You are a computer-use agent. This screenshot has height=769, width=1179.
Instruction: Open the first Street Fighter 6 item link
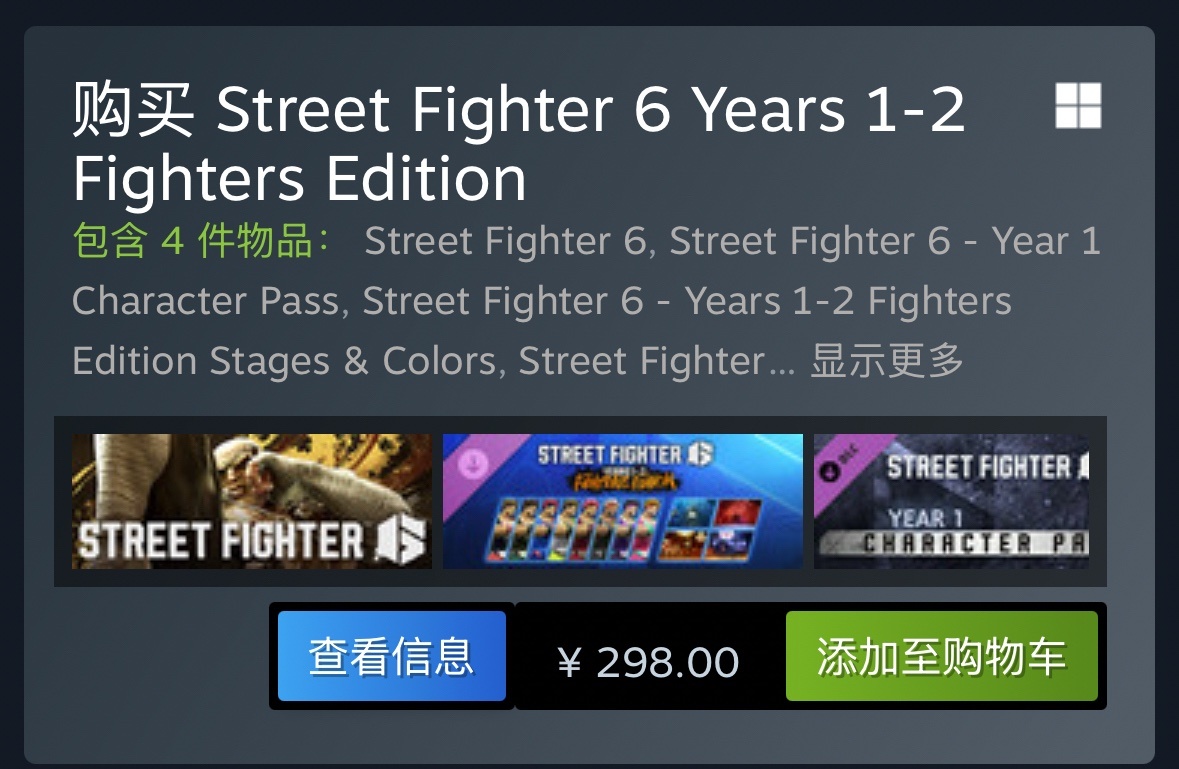506,242
